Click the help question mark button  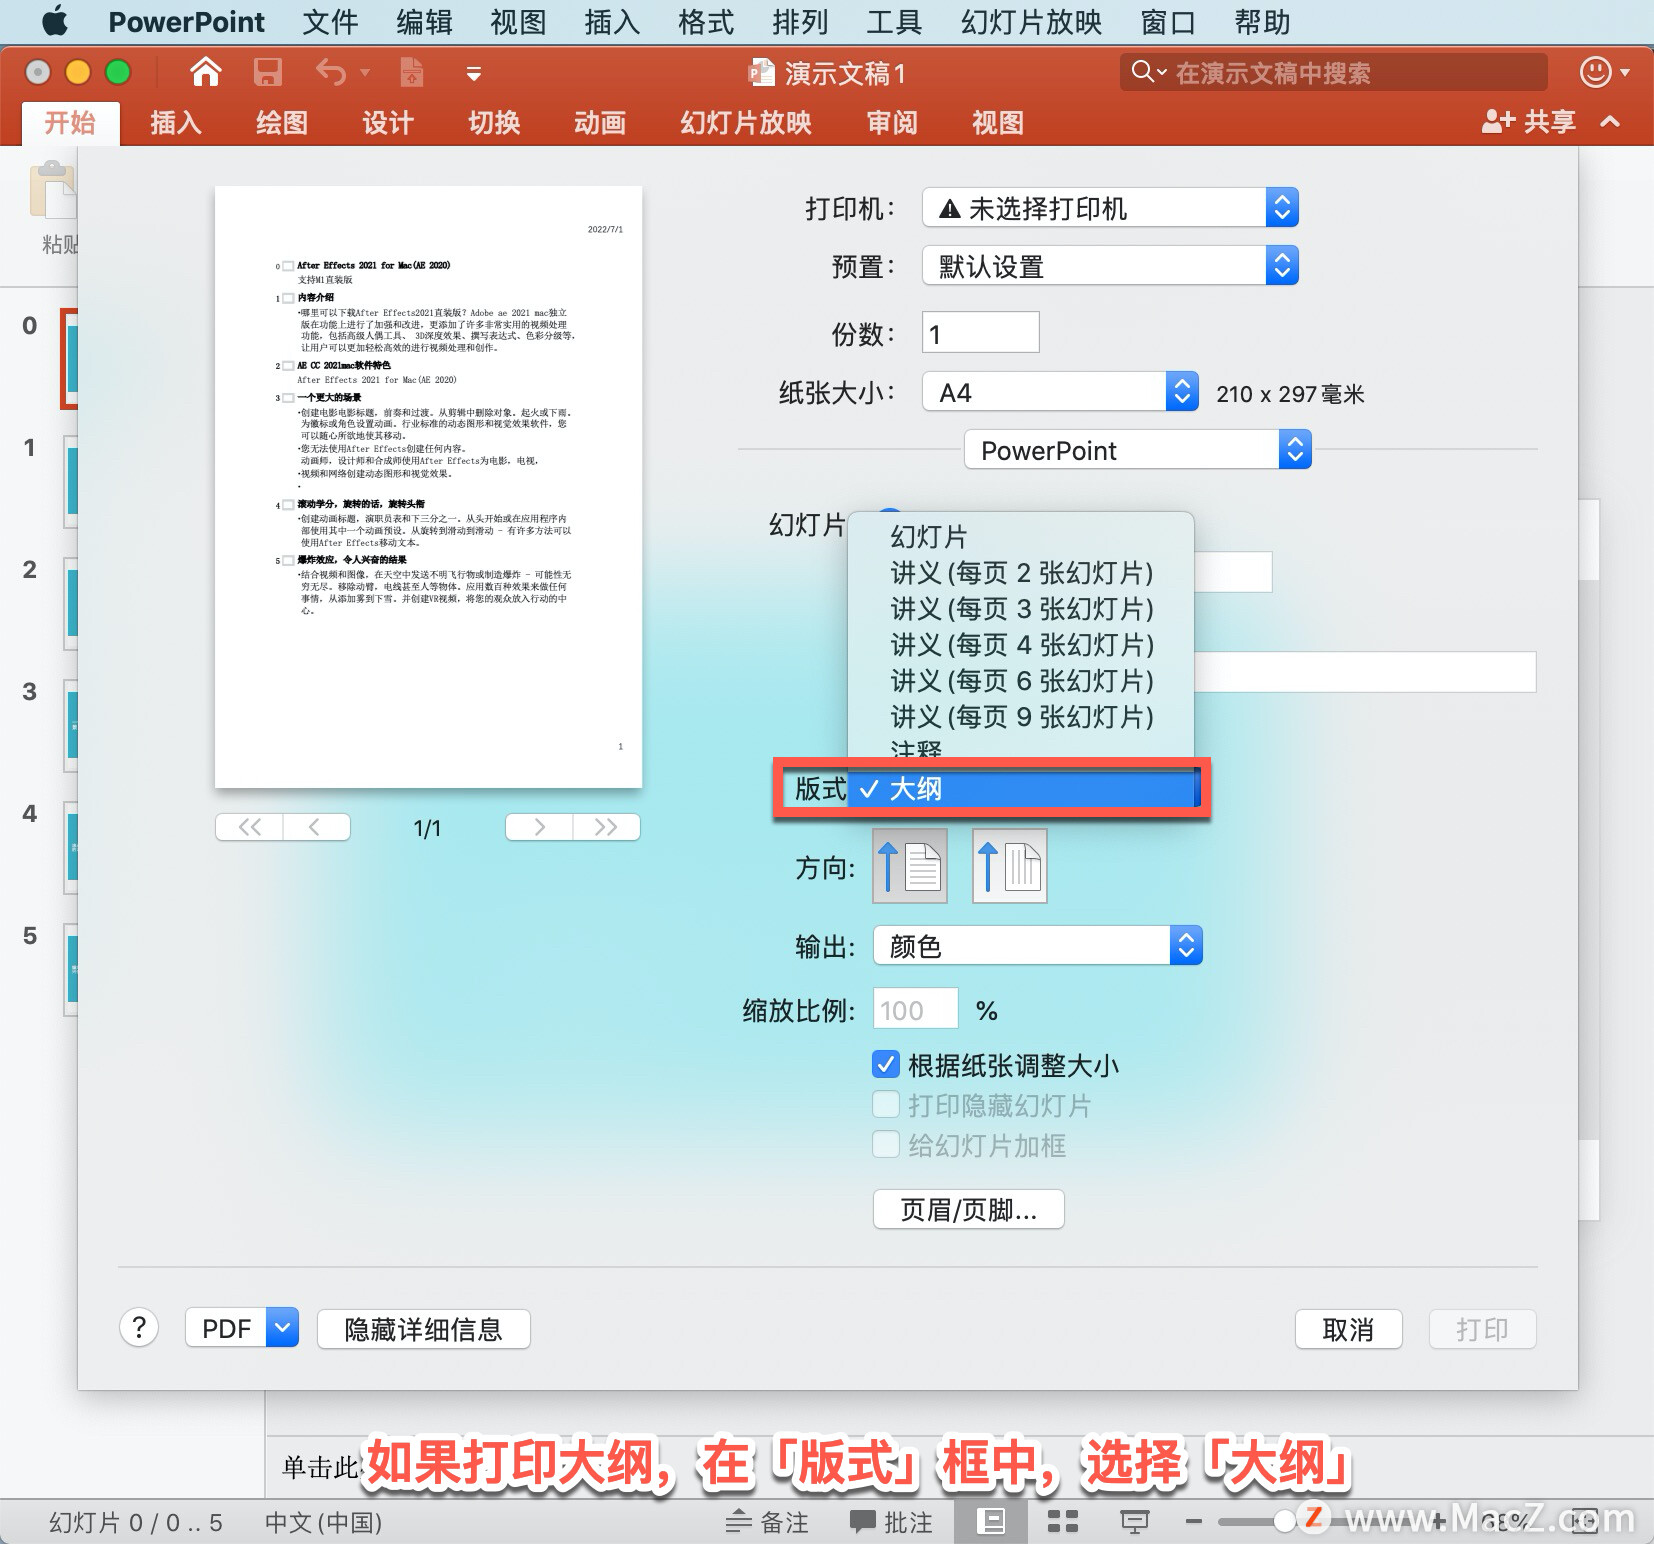(x=139, y=1328)
